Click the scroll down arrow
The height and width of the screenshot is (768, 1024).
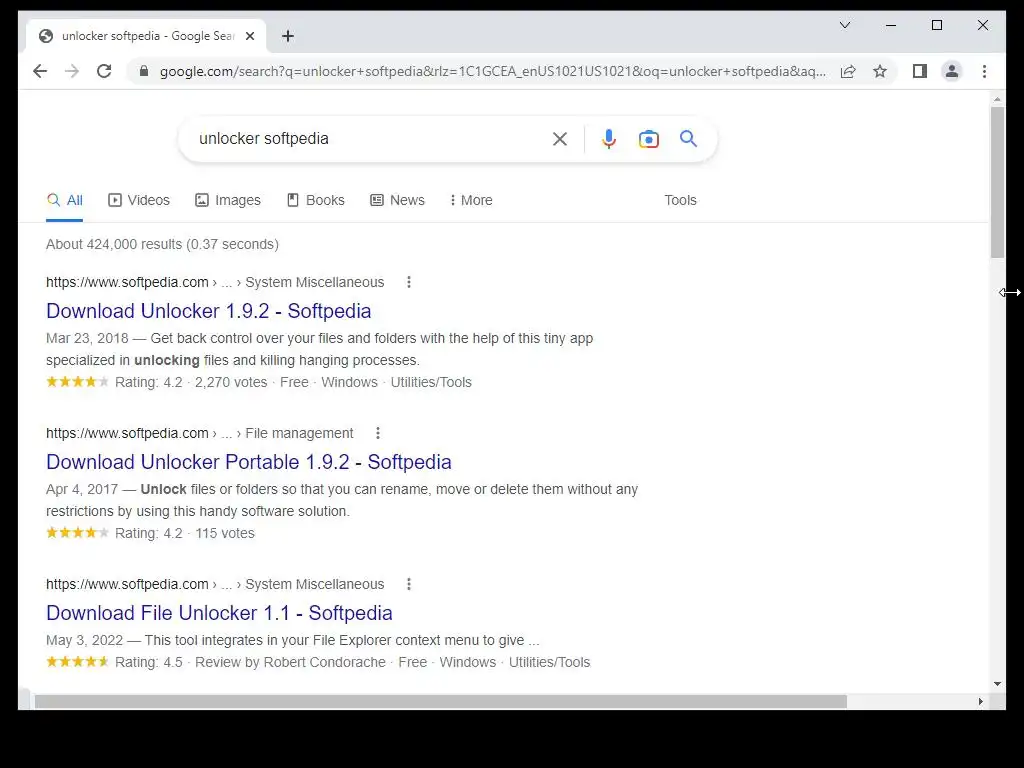[x=997, y=684]
